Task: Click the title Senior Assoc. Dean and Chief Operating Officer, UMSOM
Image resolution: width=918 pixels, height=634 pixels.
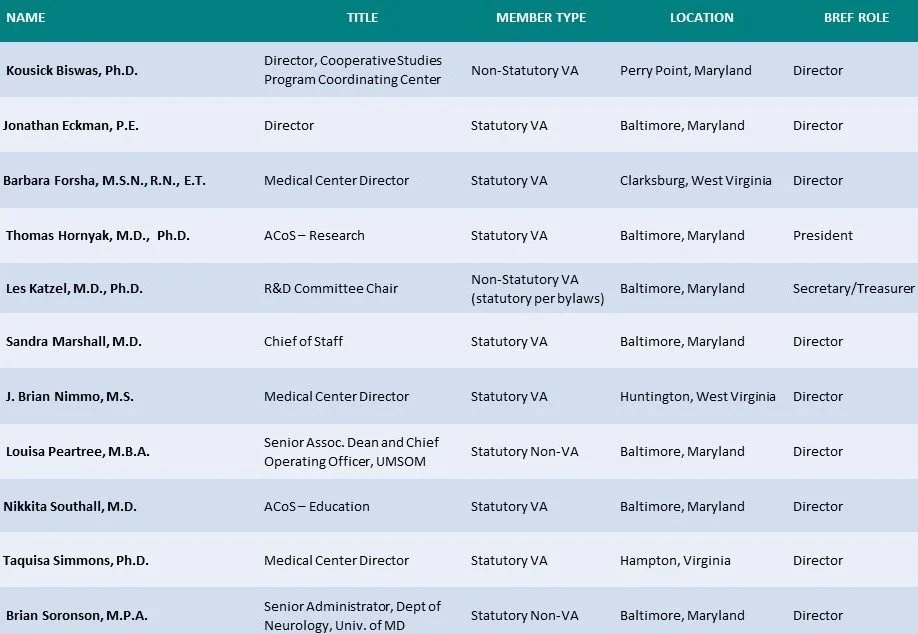Action: pyautogui.click(x=351, y=451)
